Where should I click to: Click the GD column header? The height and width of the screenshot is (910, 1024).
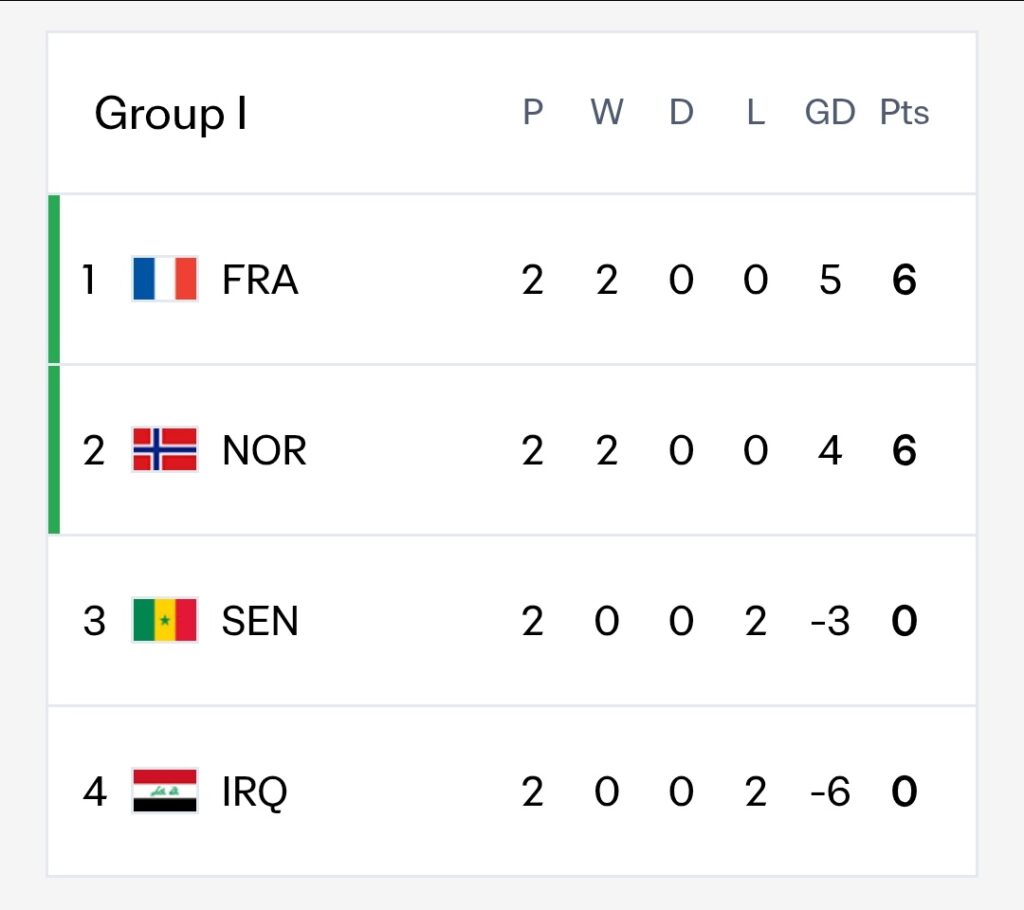(x=829, y=112)
